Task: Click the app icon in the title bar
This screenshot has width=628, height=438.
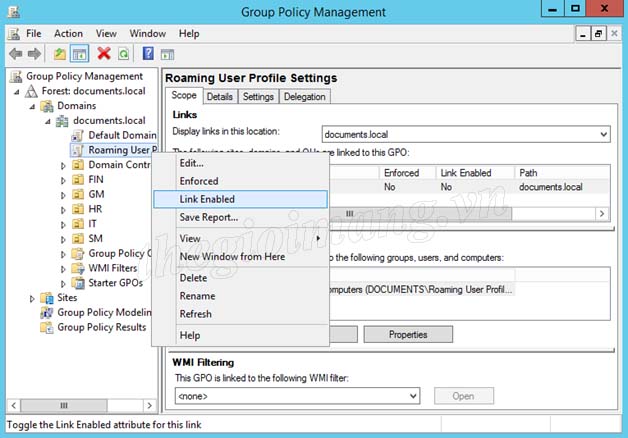Action: [14, 12]
